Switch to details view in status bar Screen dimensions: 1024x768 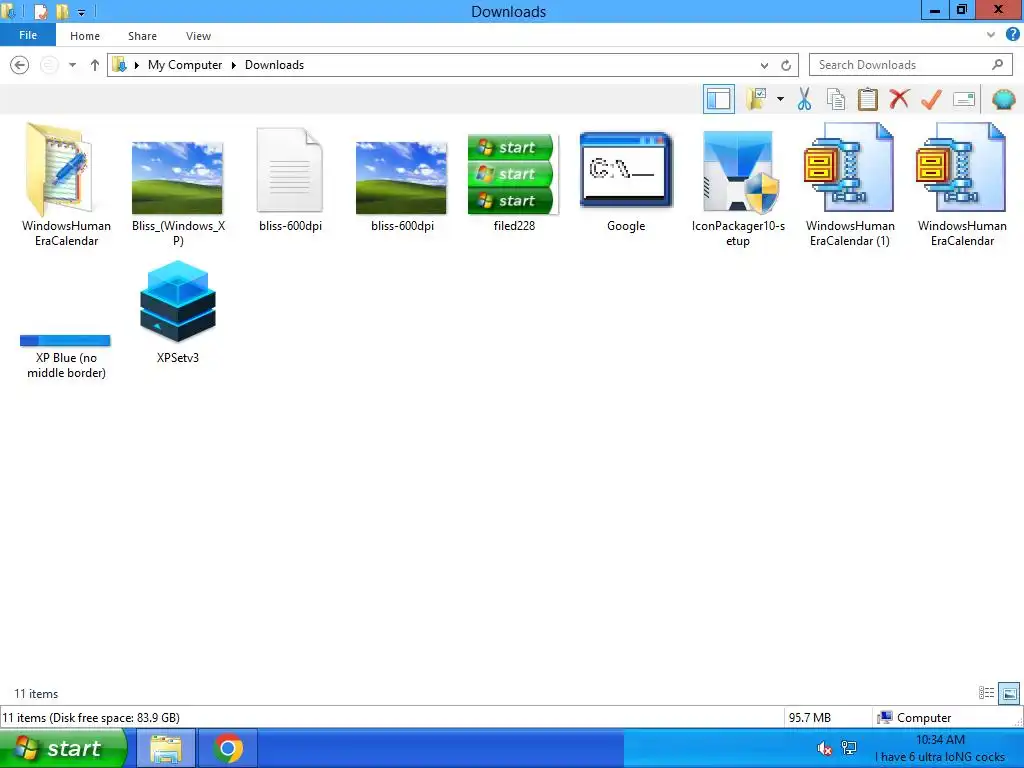(x=986, y=693)
